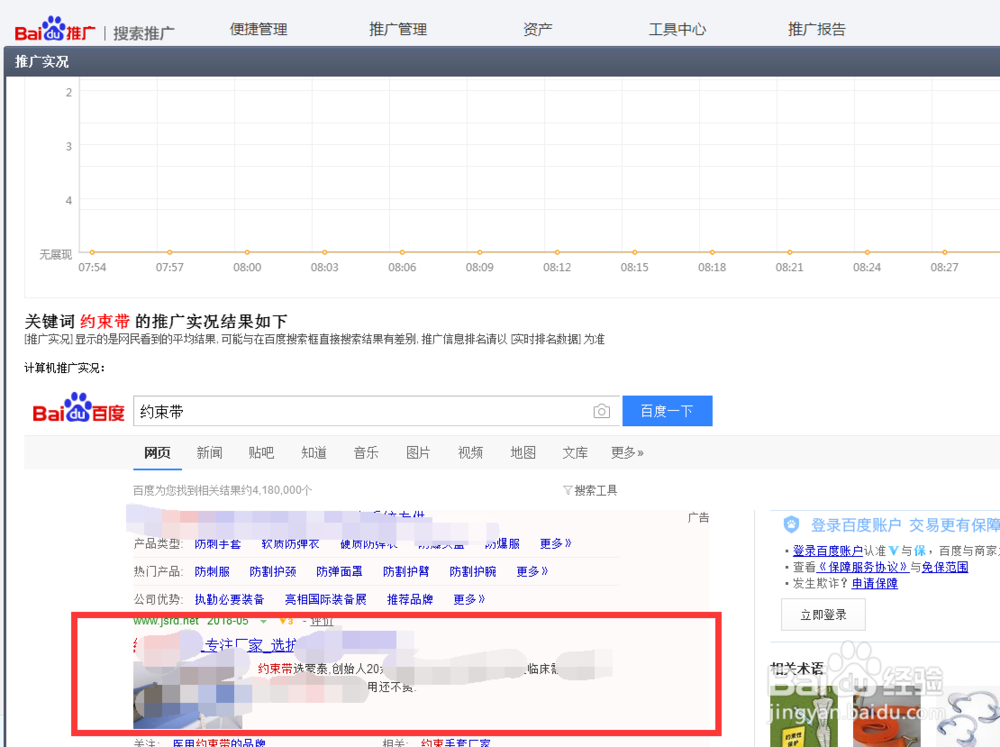Click the 08:27 data point on chart
This screenshot has width=1000, height=747.
tap(945, 253)
